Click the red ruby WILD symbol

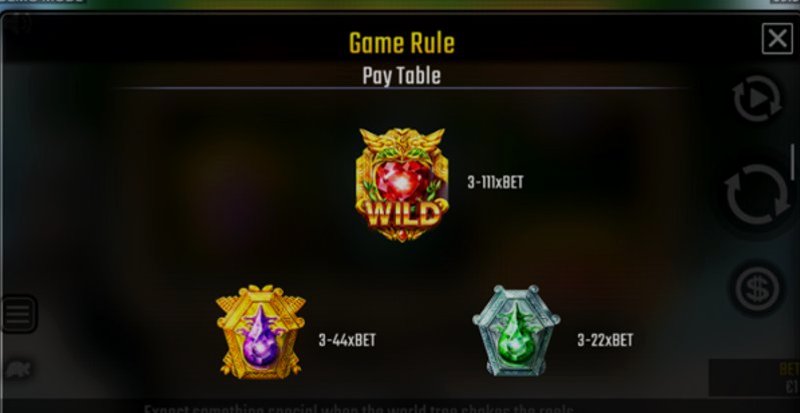pos(402,184)
